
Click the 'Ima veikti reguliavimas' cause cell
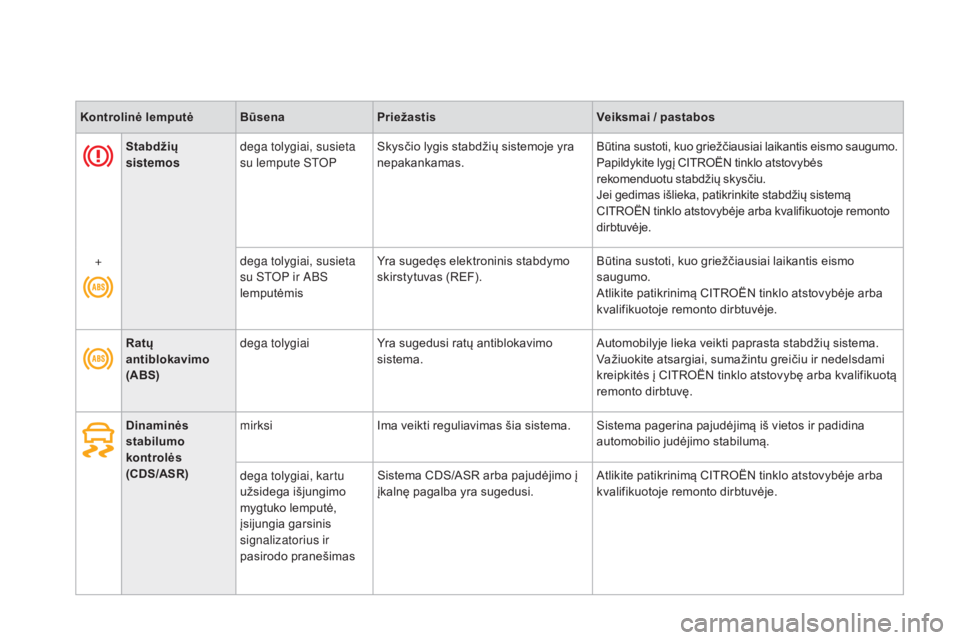pos(474,425)
